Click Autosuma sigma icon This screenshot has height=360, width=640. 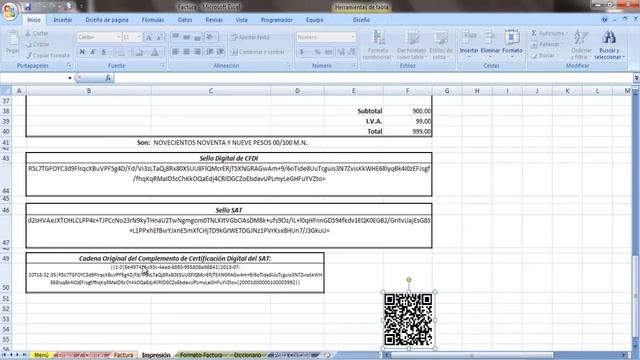pyautogui.click(x=534, y=33)
